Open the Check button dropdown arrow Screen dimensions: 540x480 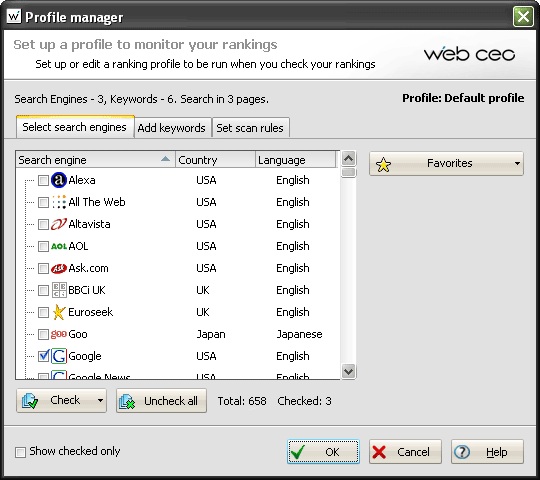(x=100, y=400)
